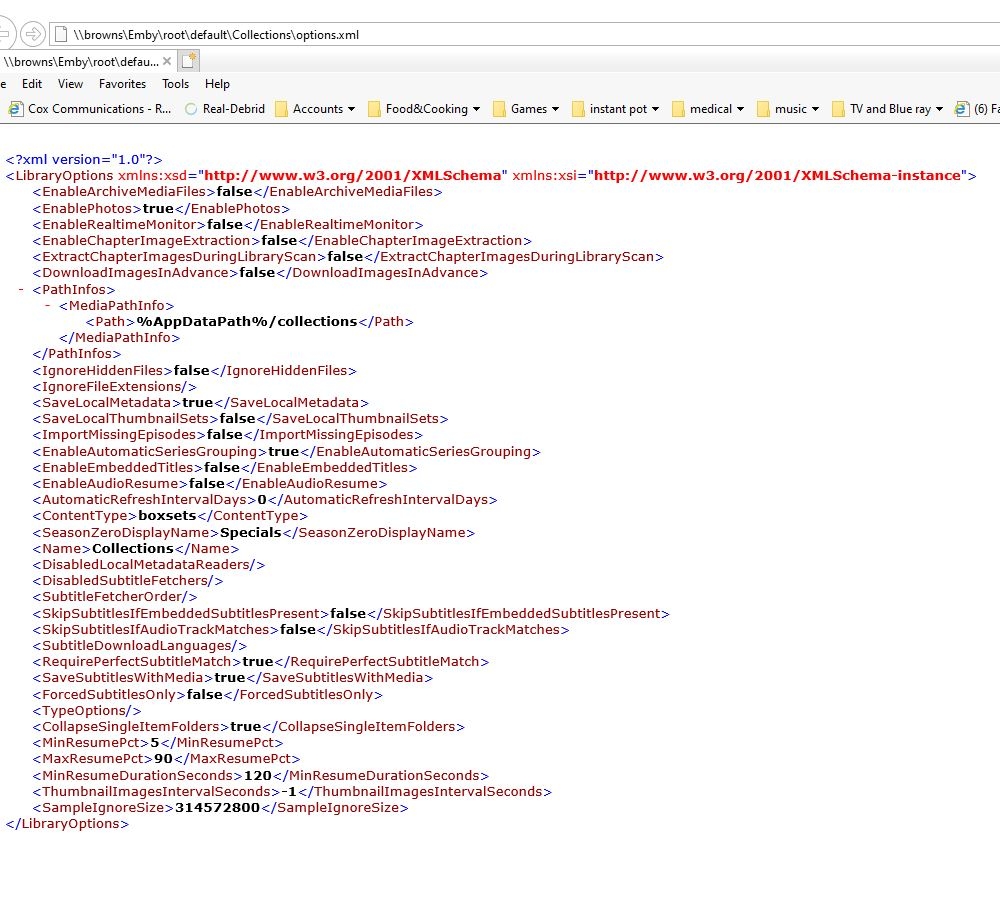Viewport: 1000px width, 924px height.
Task: Expand the instant pot dropdown arrow
Action: pos(656,109)
